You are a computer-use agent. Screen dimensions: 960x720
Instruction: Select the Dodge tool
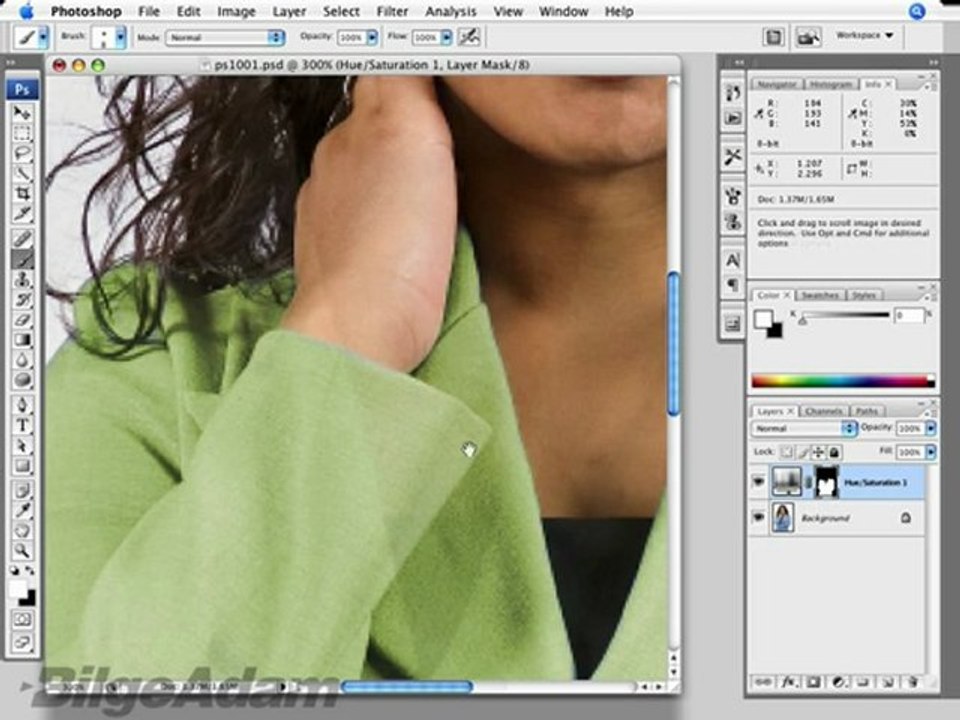(22, 380)
